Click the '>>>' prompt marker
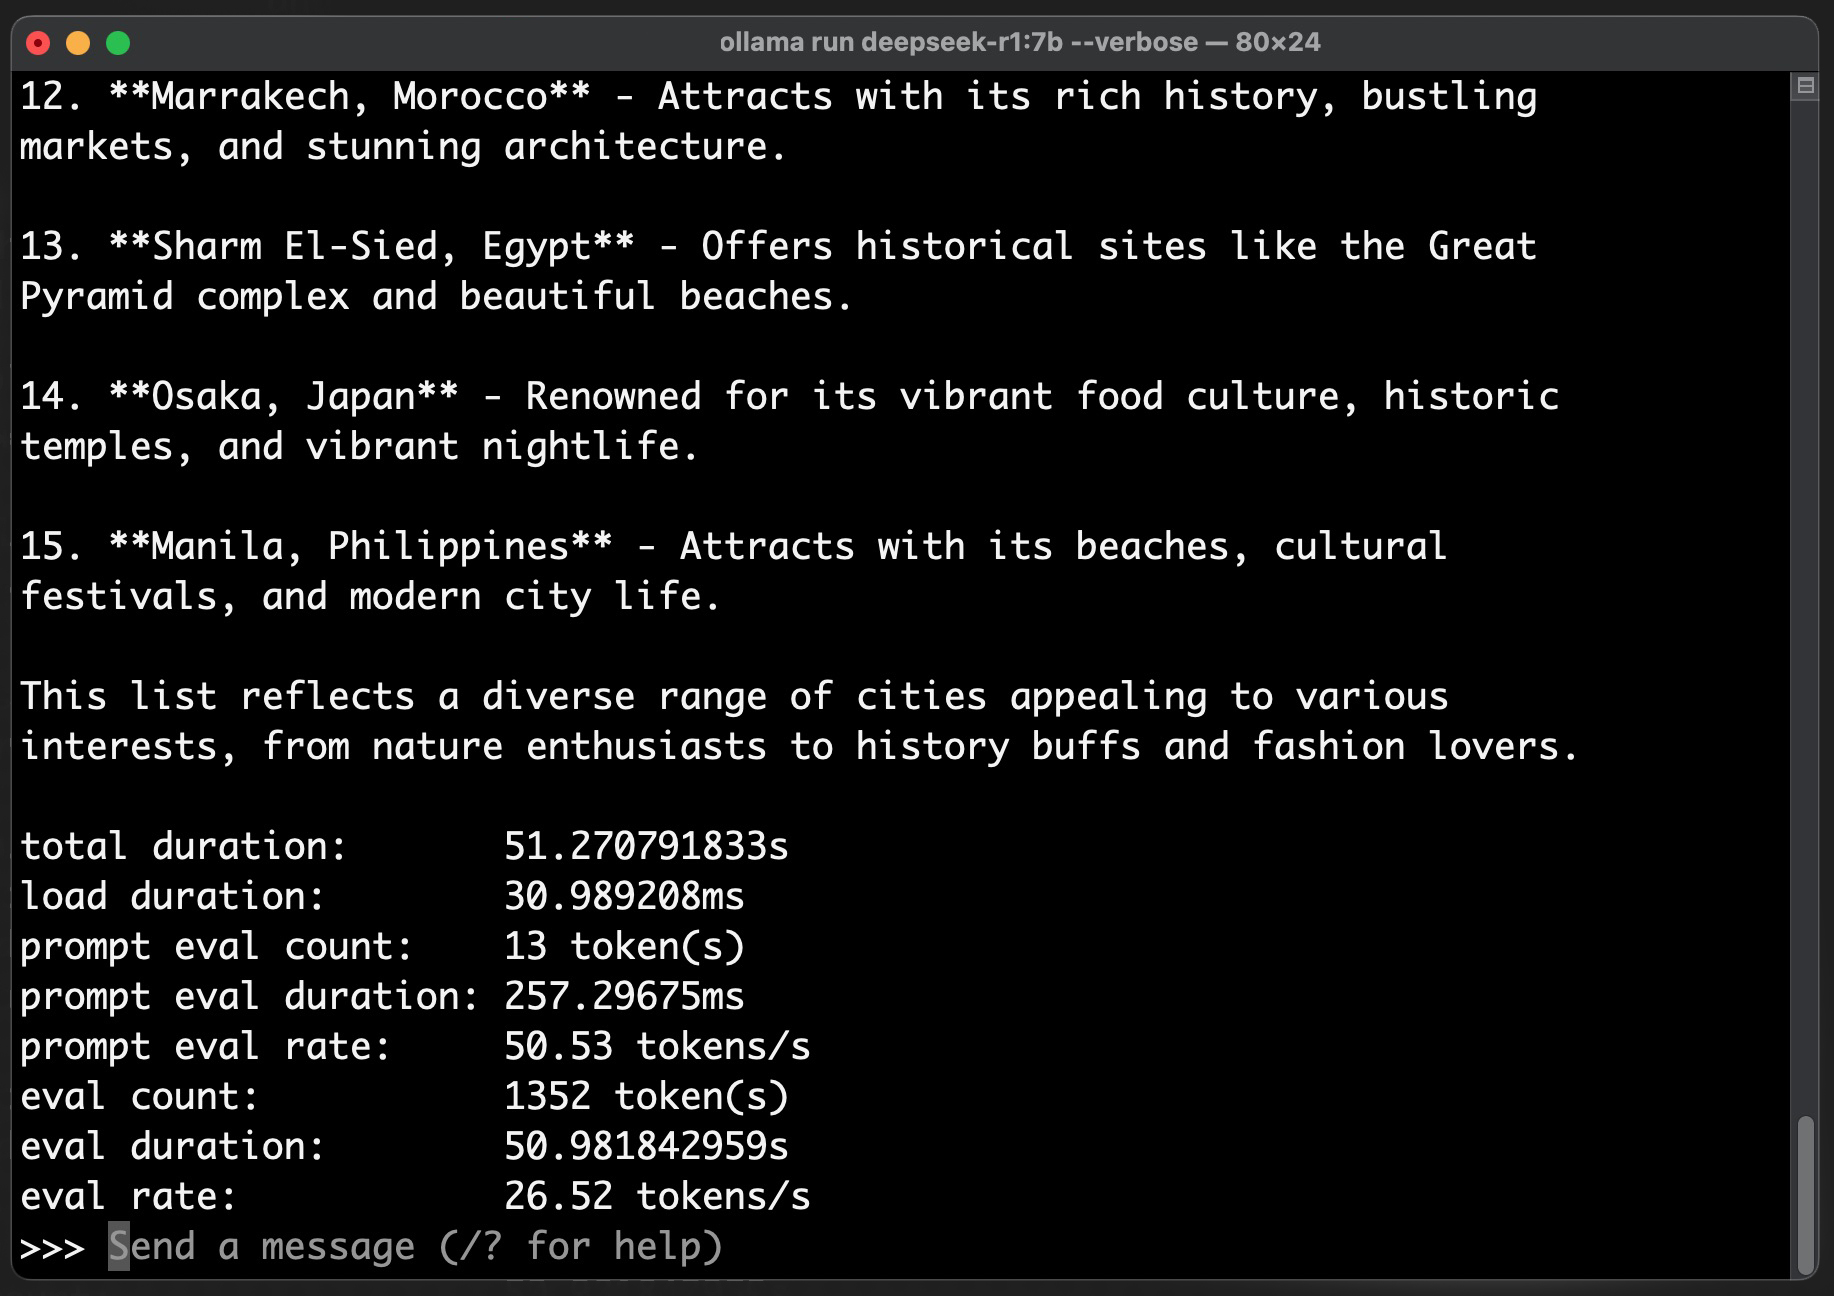Viewport: 1834px width, 1296px height. (x=52, y=1247)
